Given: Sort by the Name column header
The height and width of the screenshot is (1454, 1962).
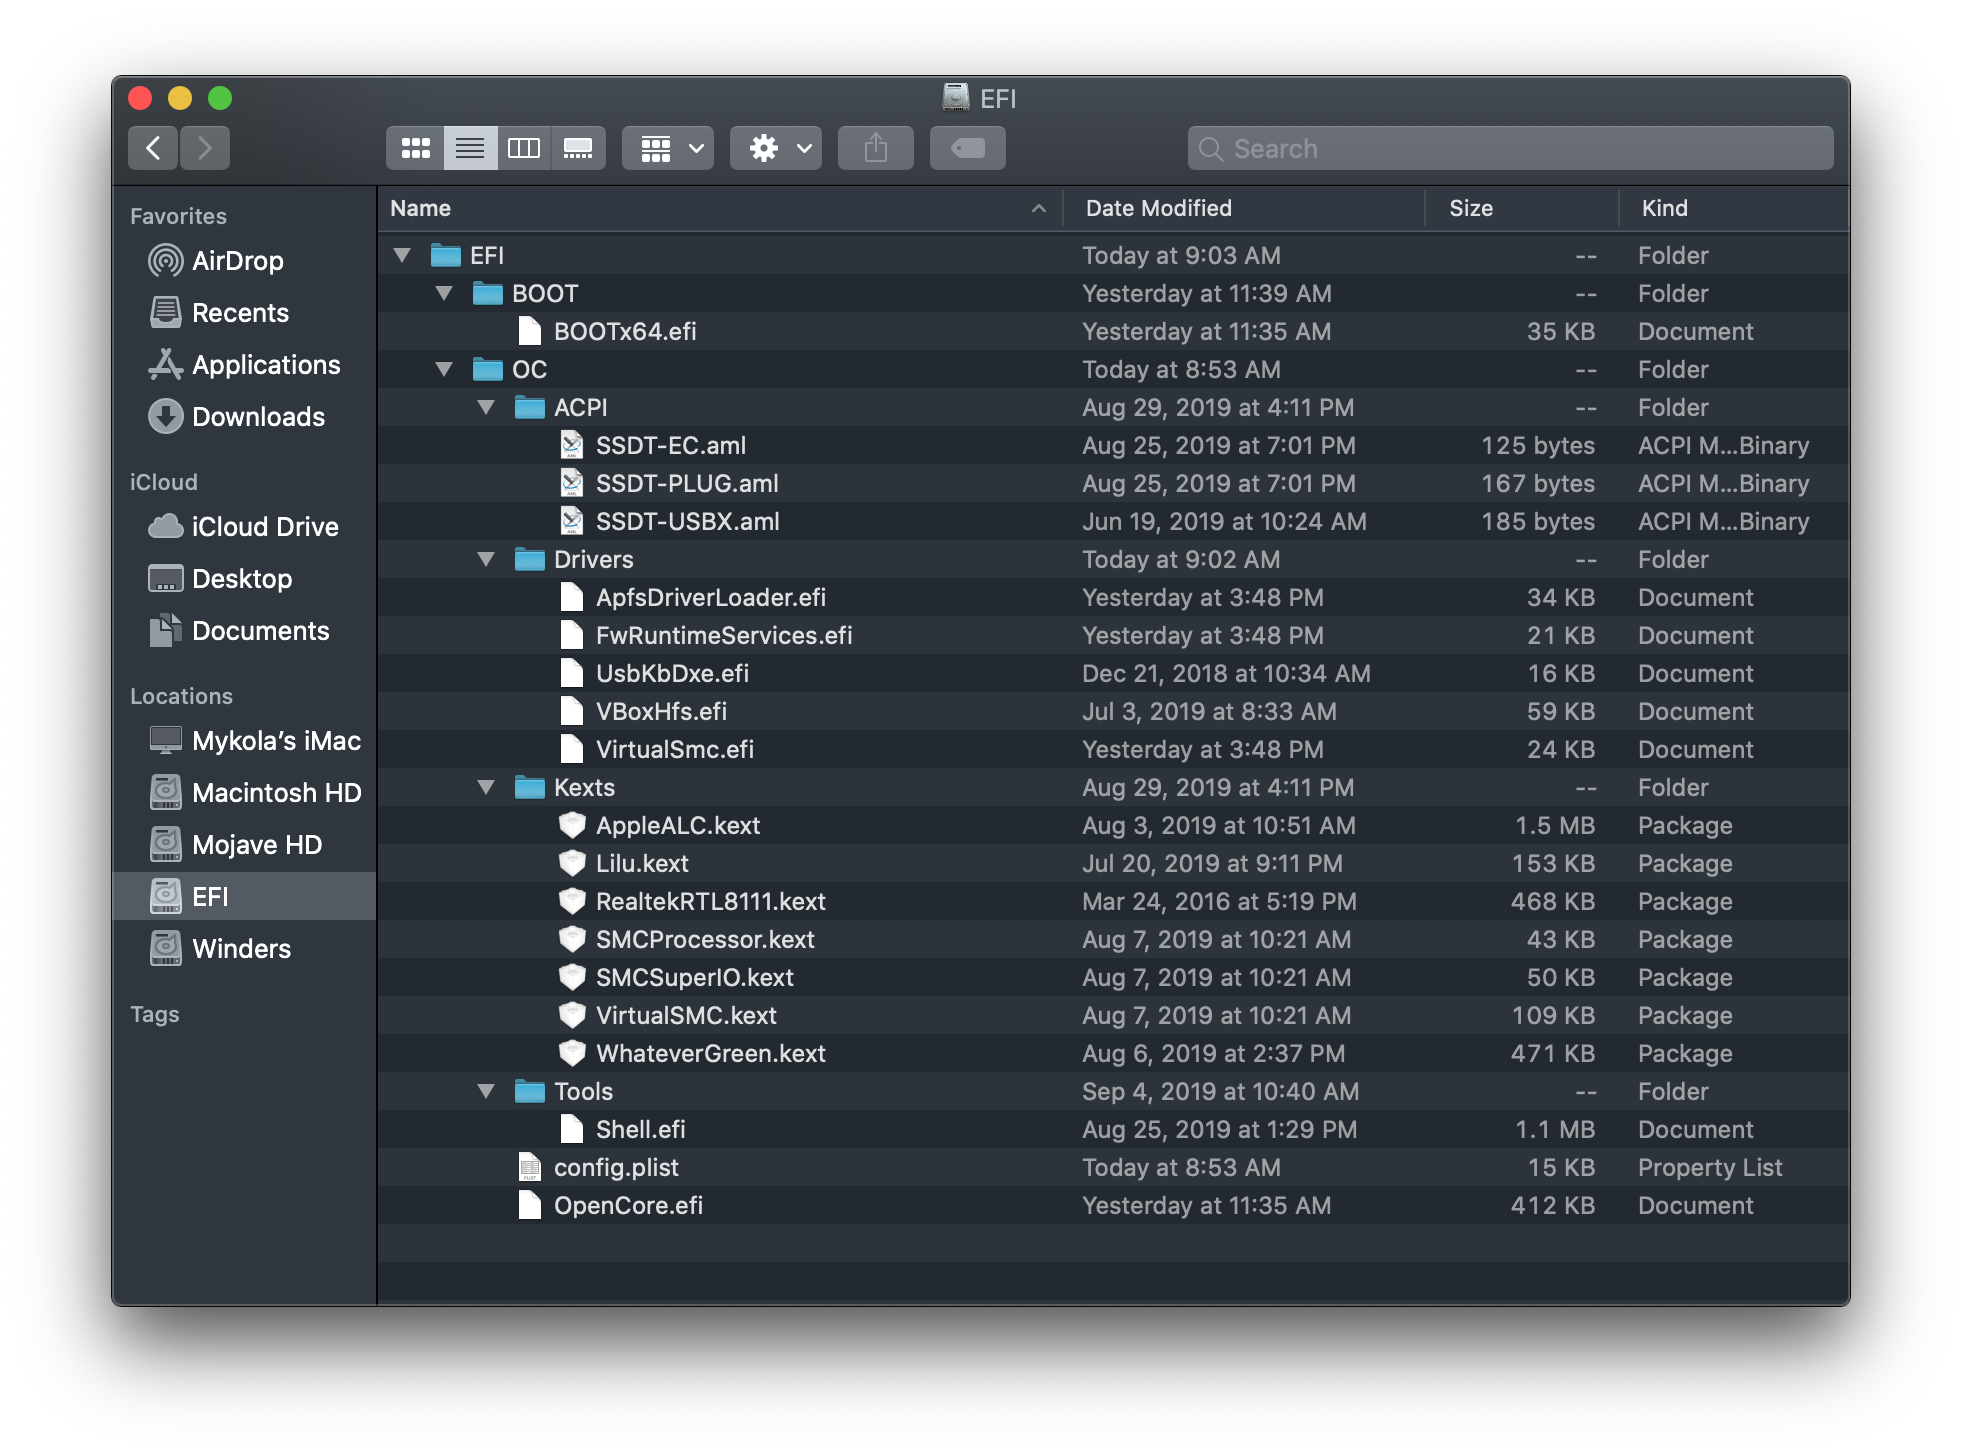Looking at the screenshot, I should coord(720,208).
